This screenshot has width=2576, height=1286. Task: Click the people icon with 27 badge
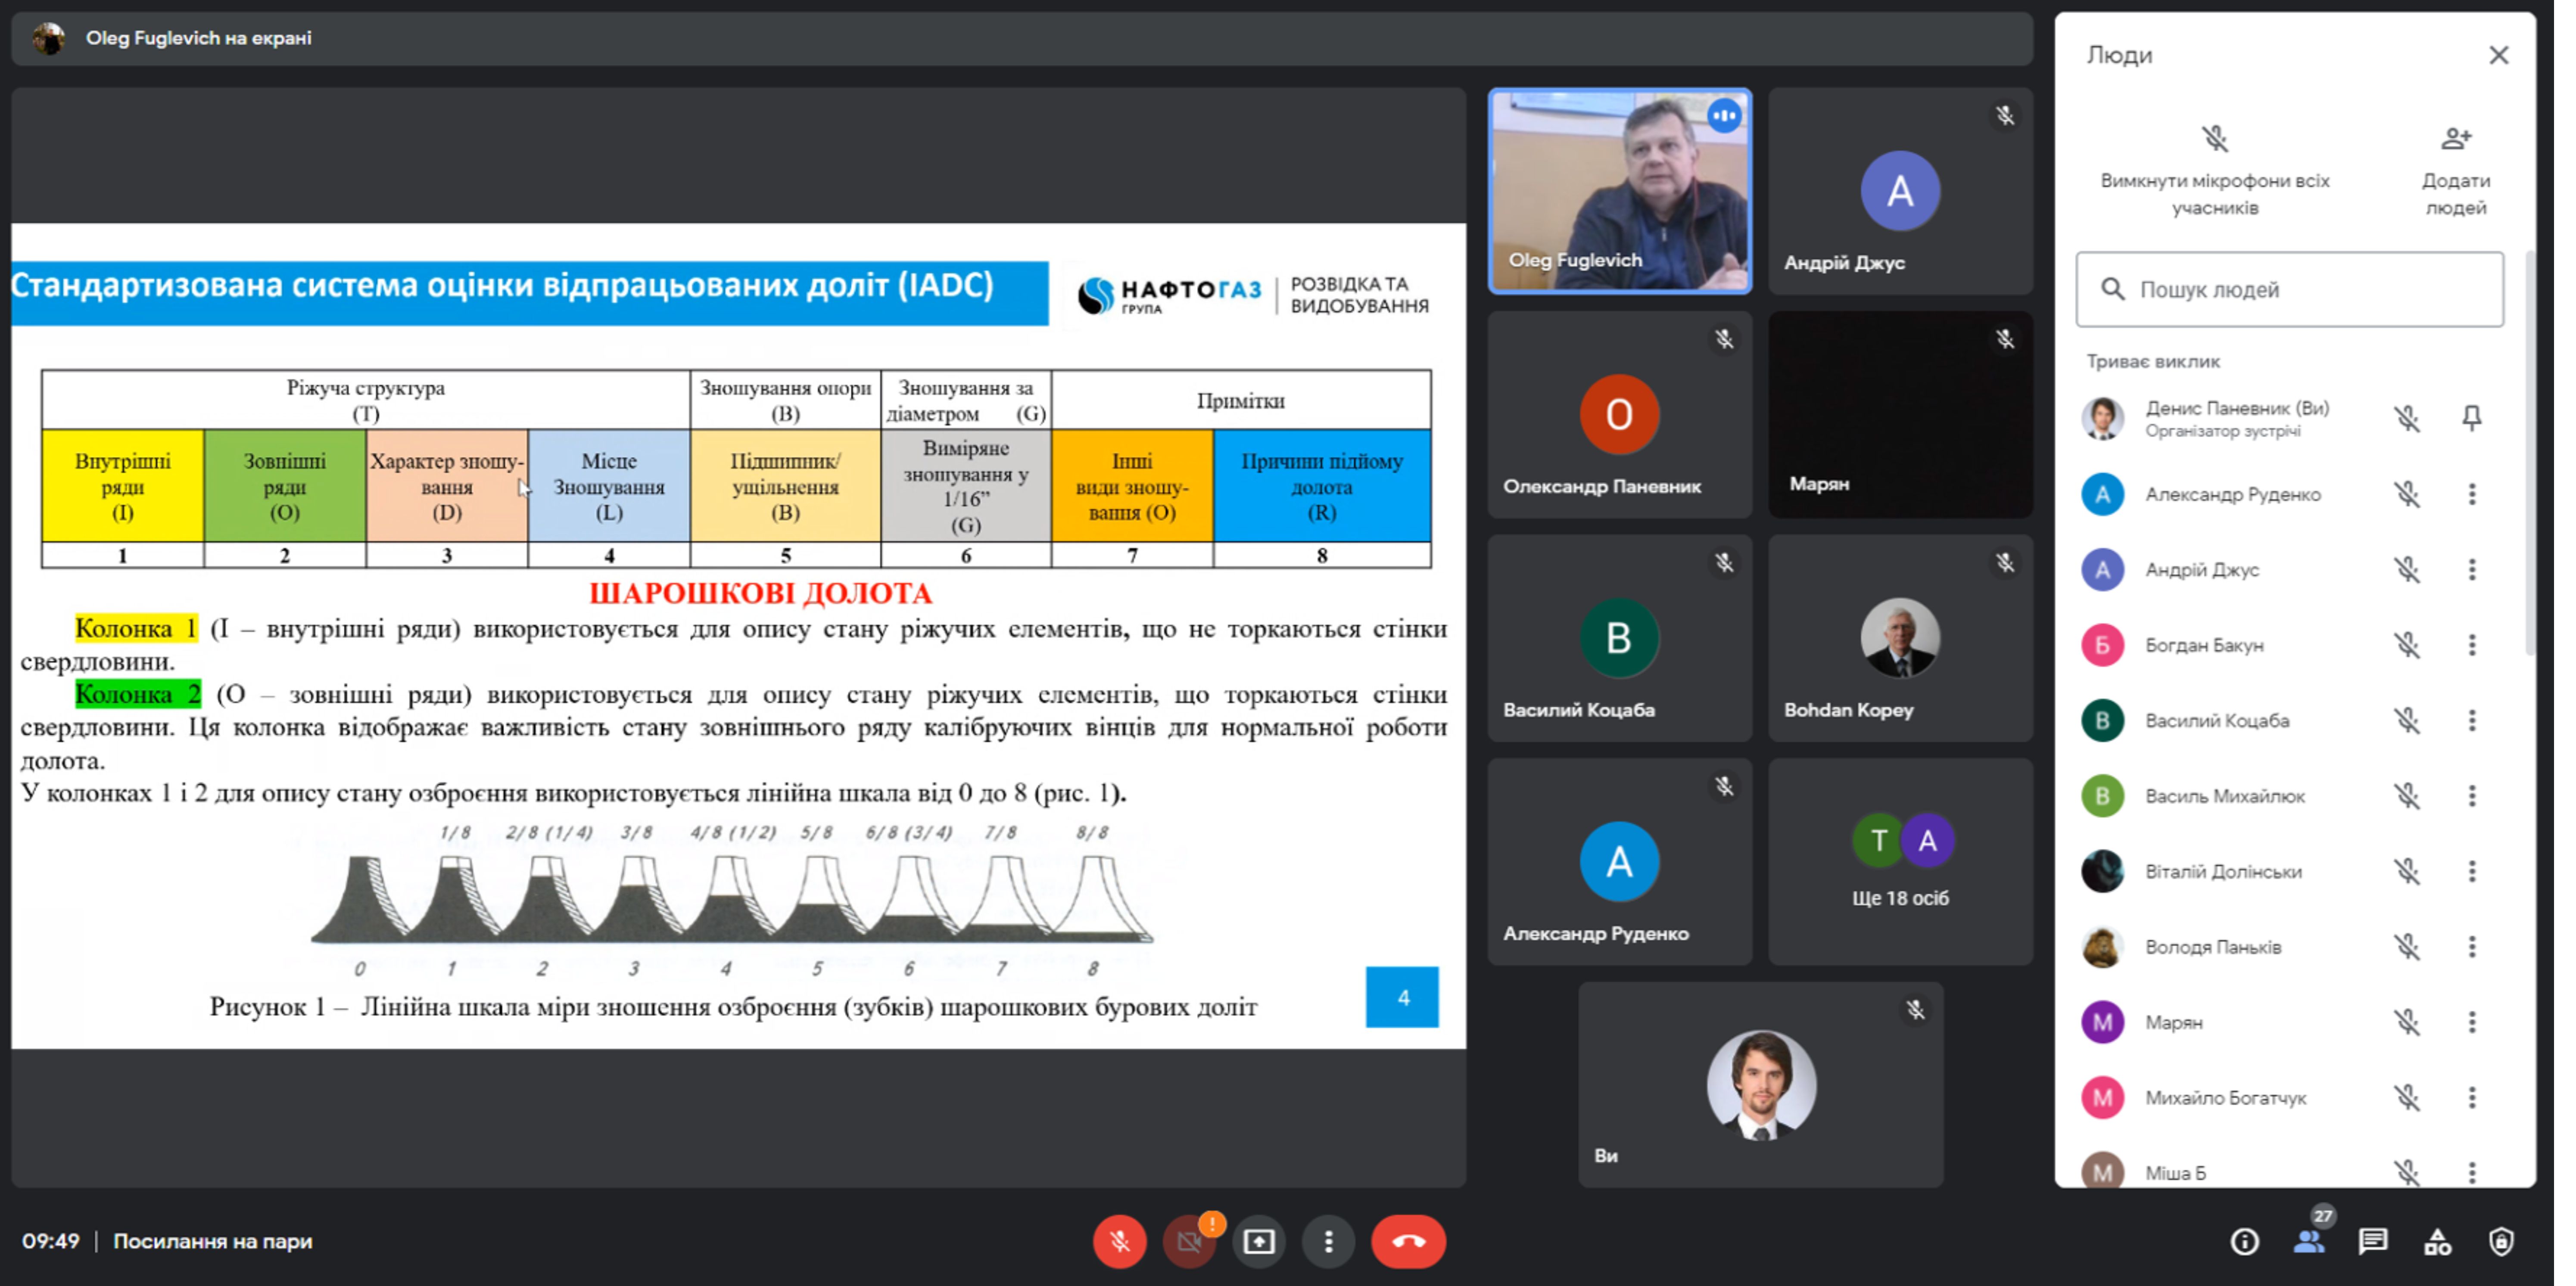(x=2308, y=1241)
